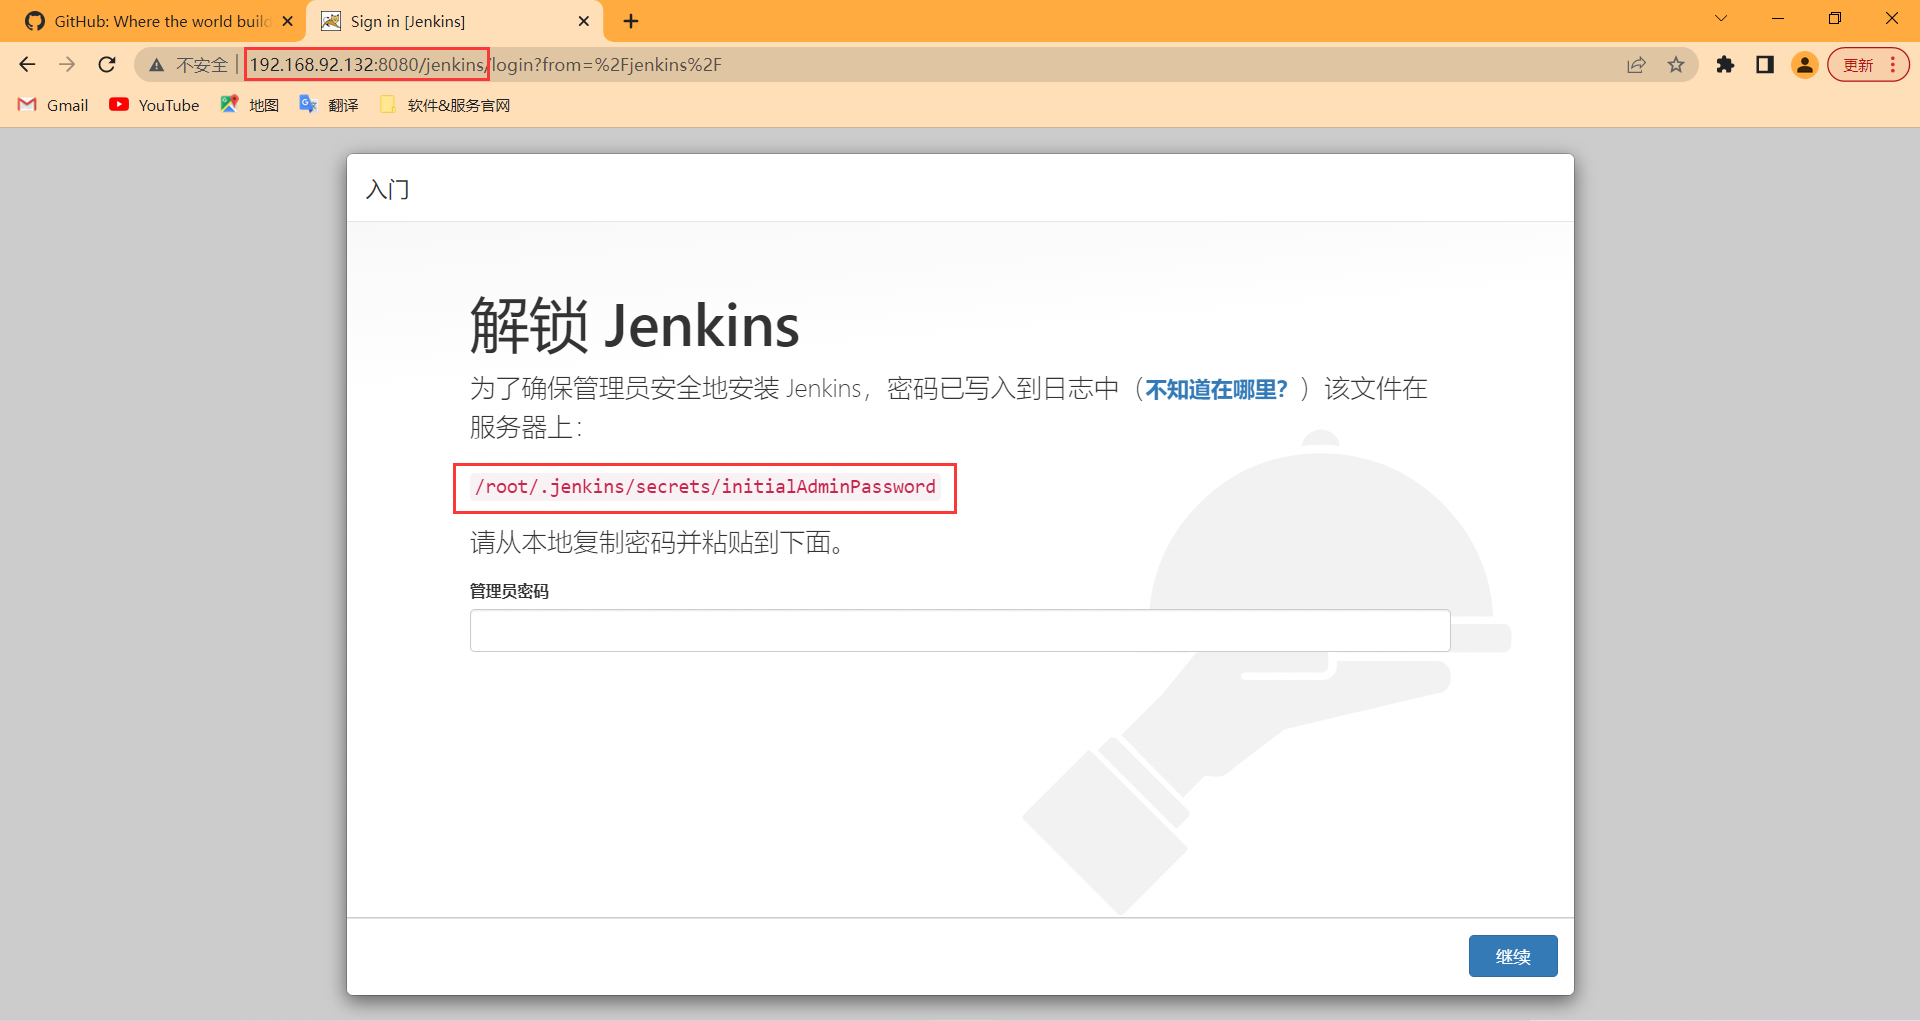Bookmark this page with the star icon

click(1676, 65)
